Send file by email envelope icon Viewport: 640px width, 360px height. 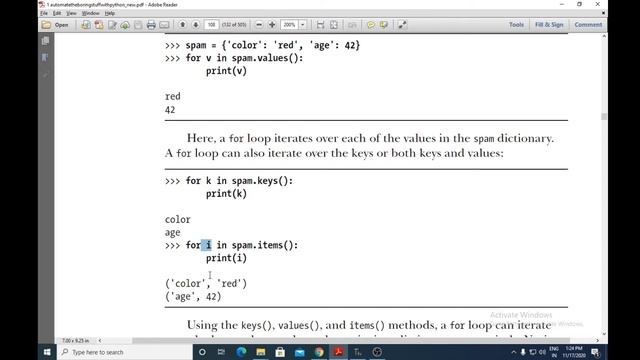point(164,25)
